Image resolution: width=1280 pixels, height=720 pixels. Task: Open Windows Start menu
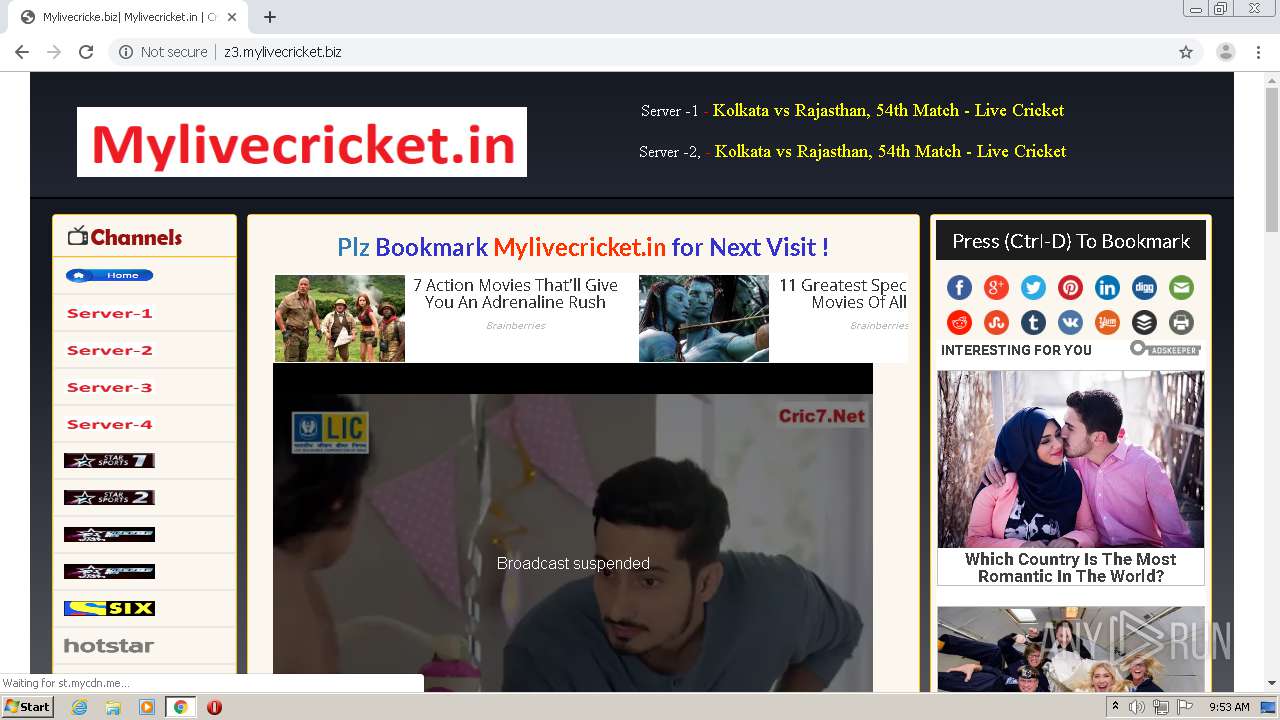[27, 707]
